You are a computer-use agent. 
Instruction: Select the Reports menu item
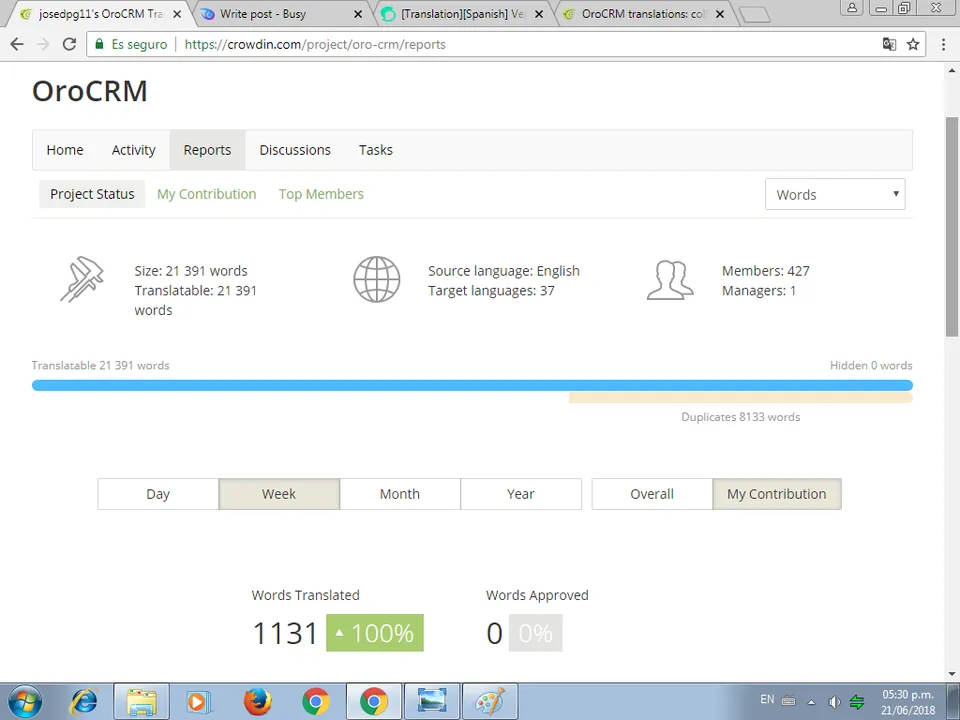[x=208, y=150]
